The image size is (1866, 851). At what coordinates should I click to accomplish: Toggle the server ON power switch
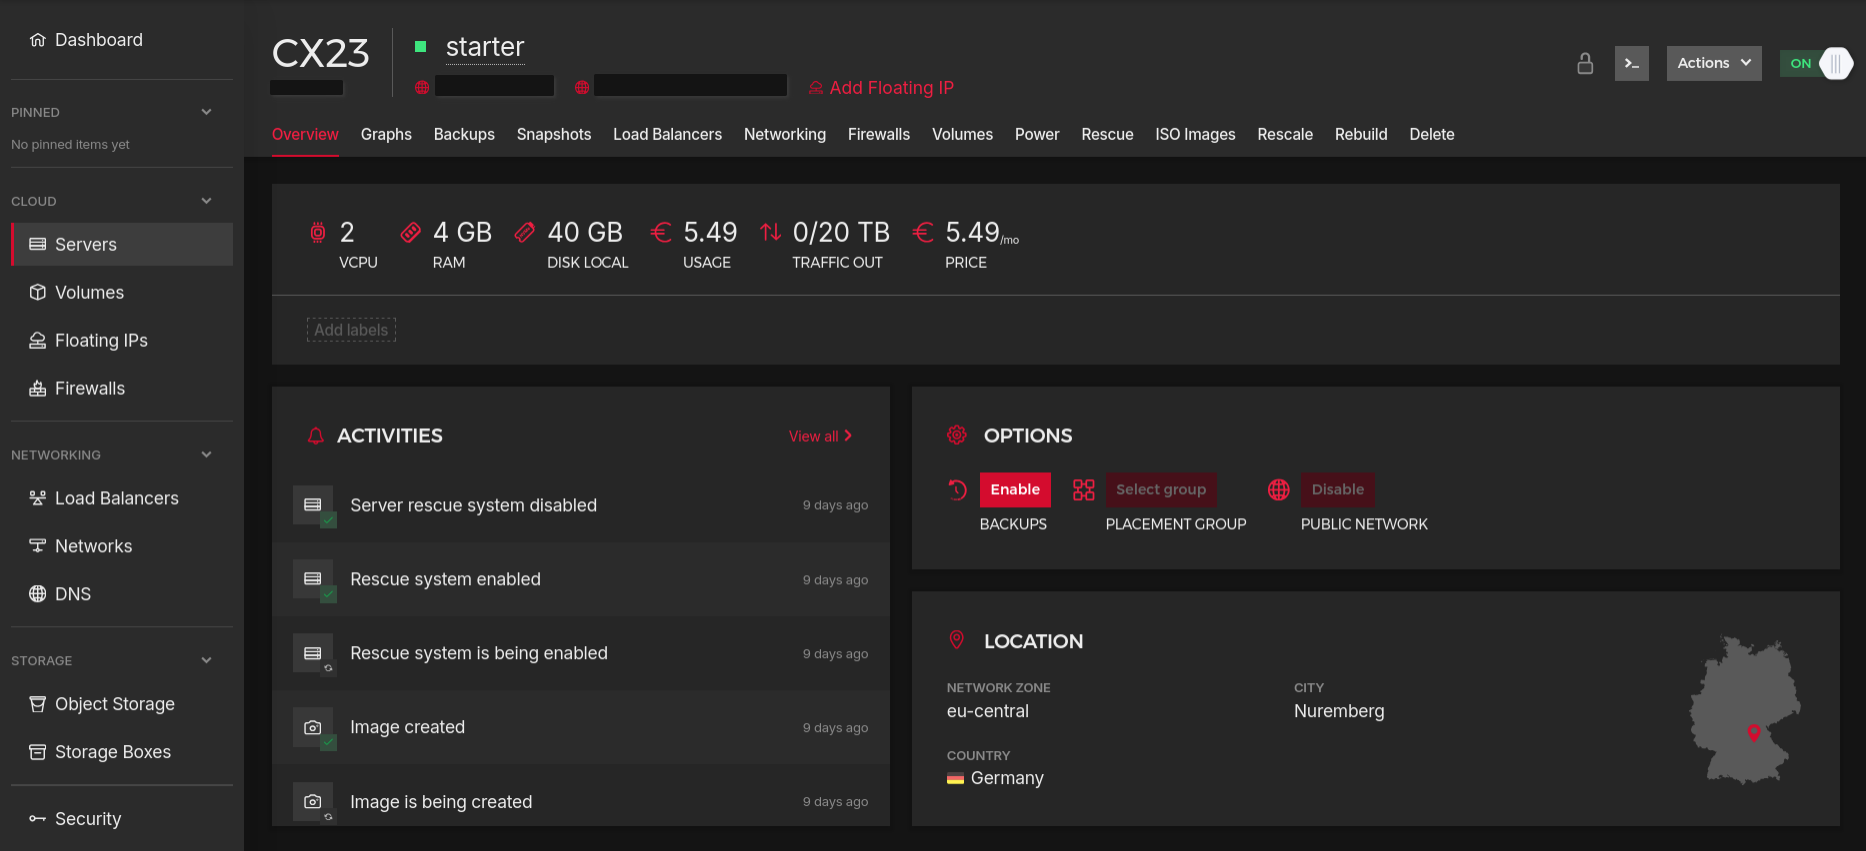pyautogui.click(x=1816, y=63)
